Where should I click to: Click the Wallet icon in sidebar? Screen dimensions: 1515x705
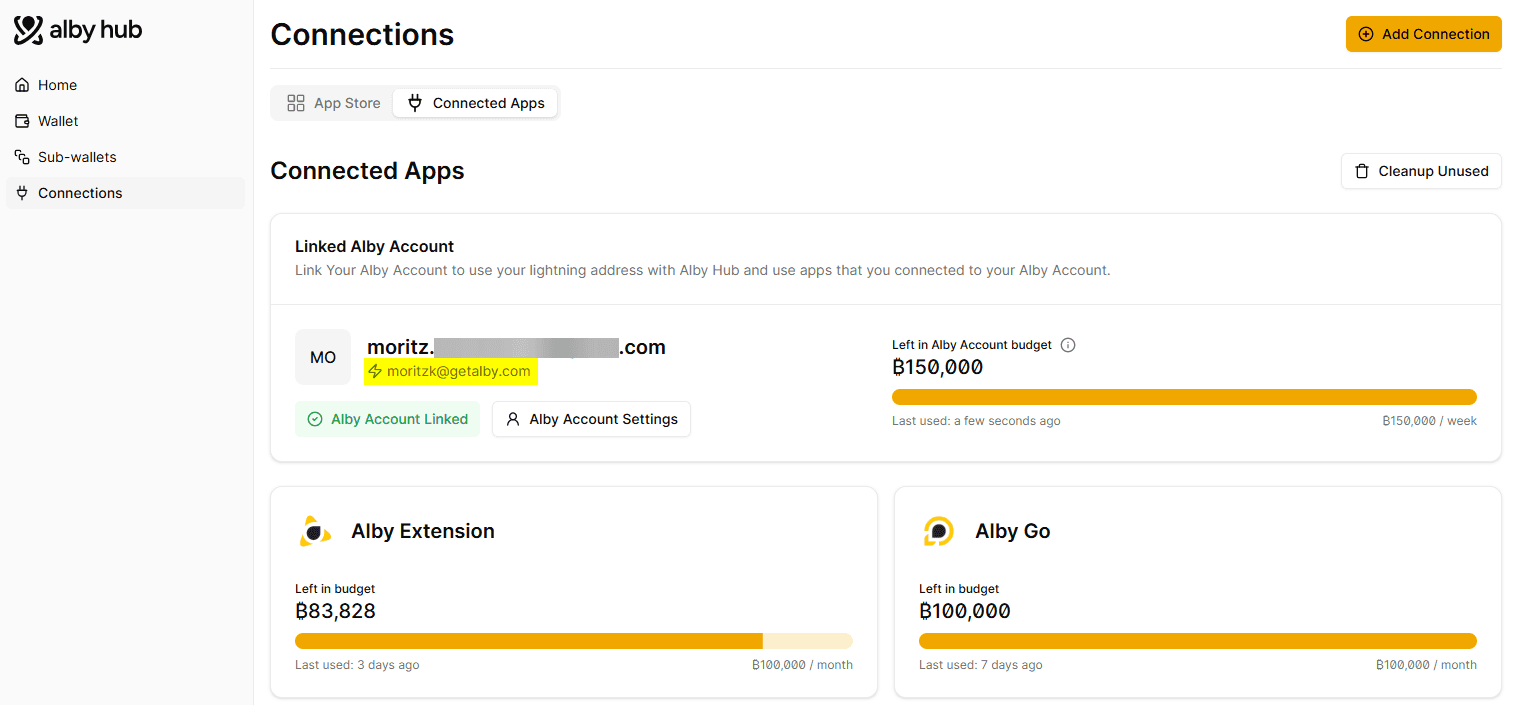click(x=22, y=121)
